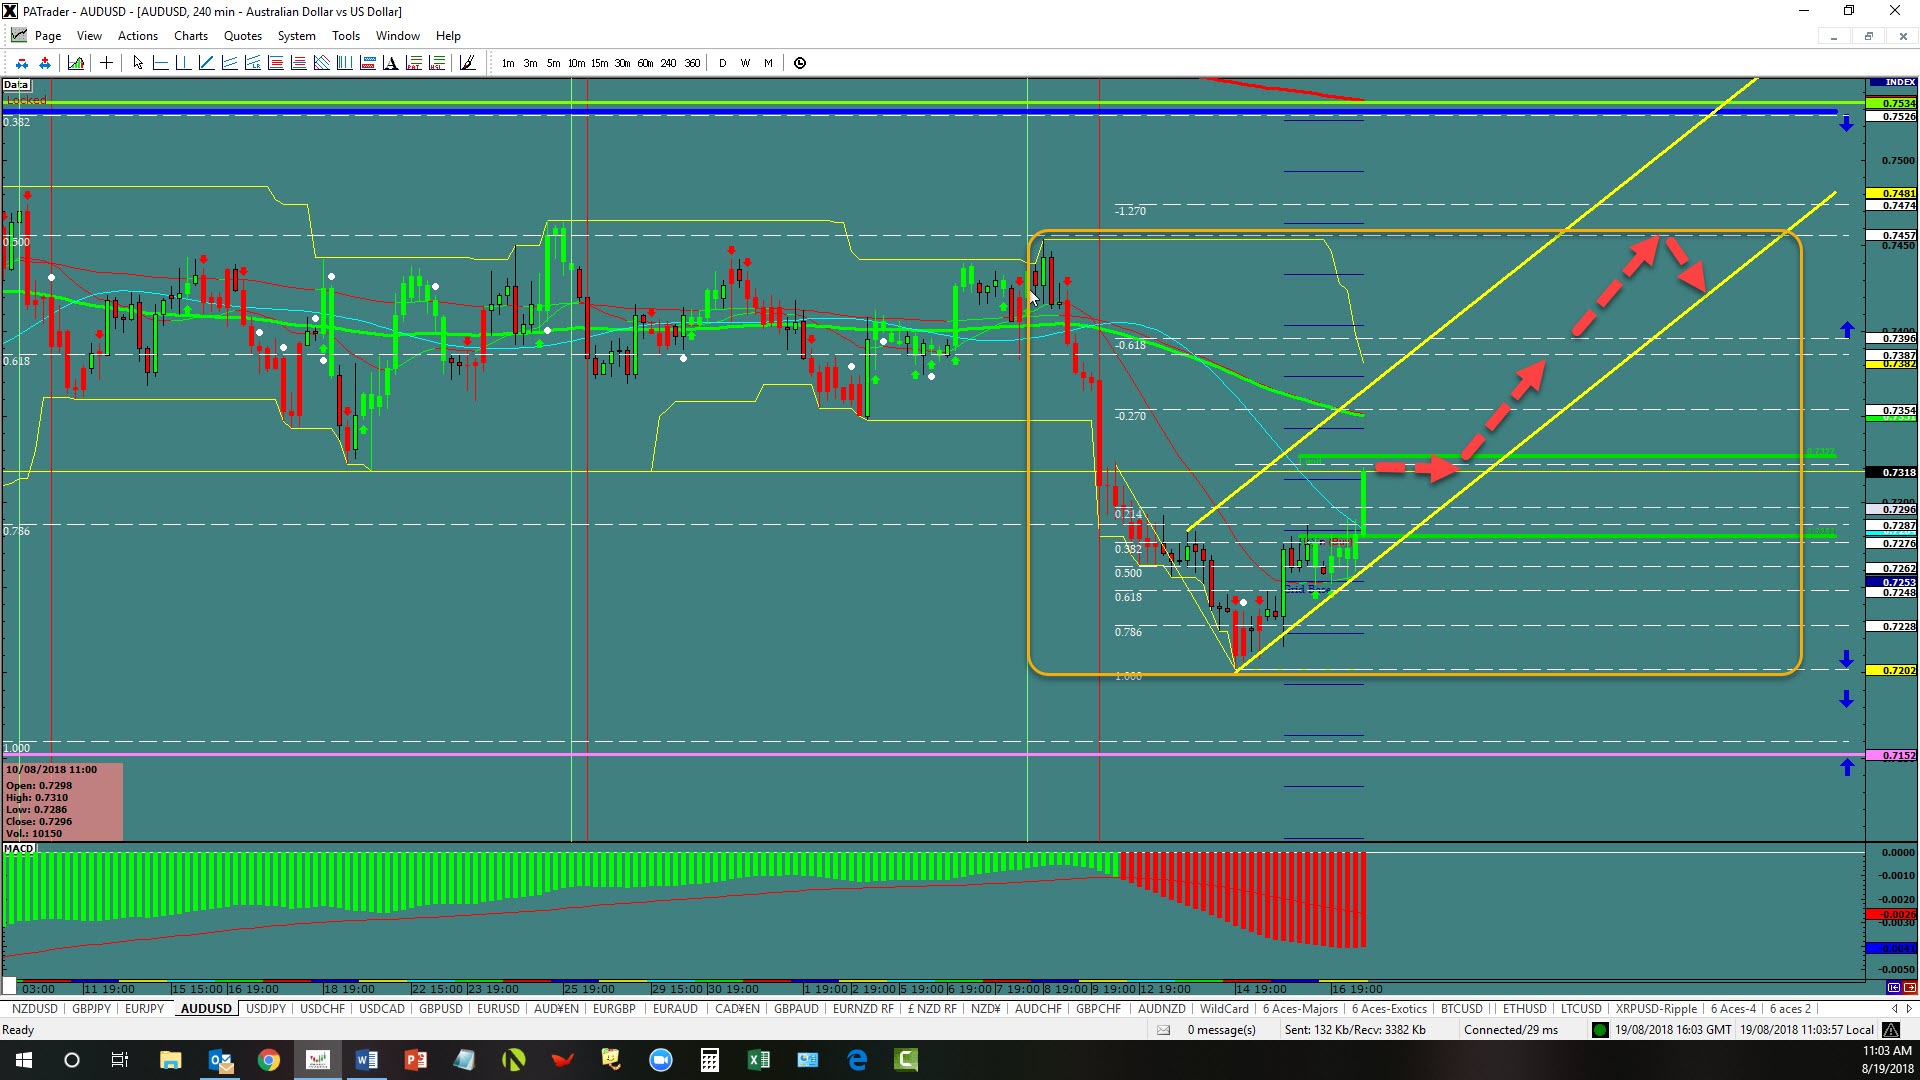Image resolution: width=1920 pixels, height=1080 pixels.
Task: Select the Fibonacci fan tool
Action: tap(321, 63)
